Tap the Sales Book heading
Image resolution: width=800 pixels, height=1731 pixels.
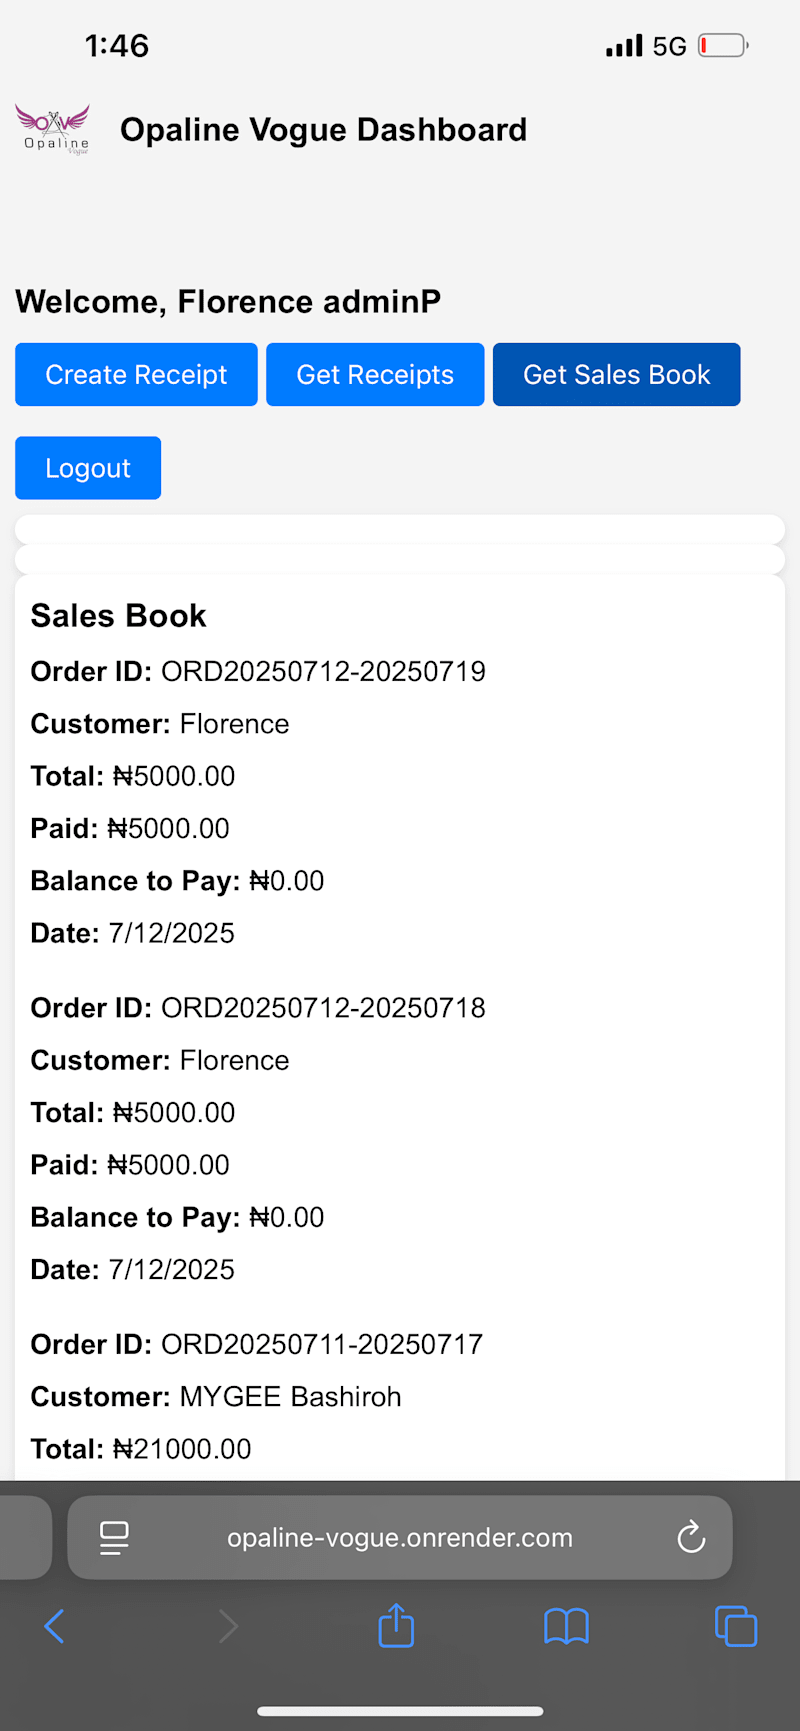pos(118,616)
